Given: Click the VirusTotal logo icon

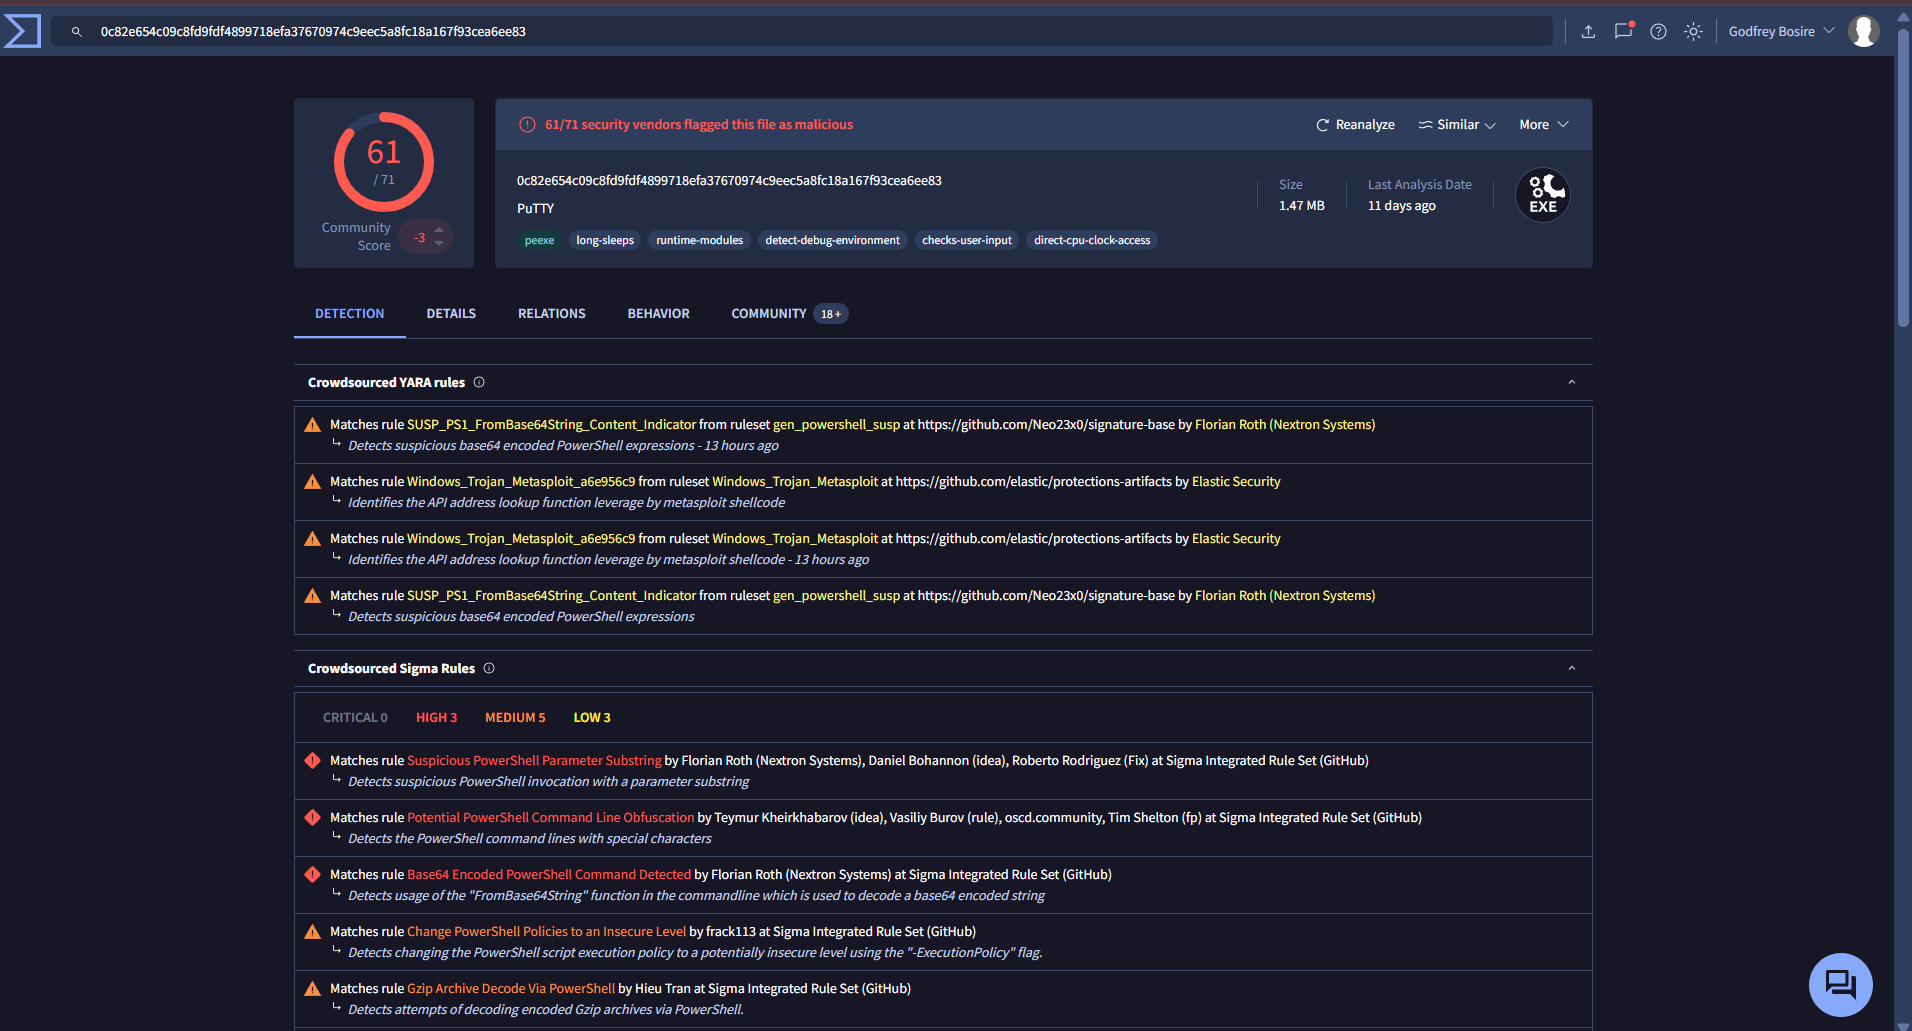Looking at the screenshot, I should pos(22,31).
